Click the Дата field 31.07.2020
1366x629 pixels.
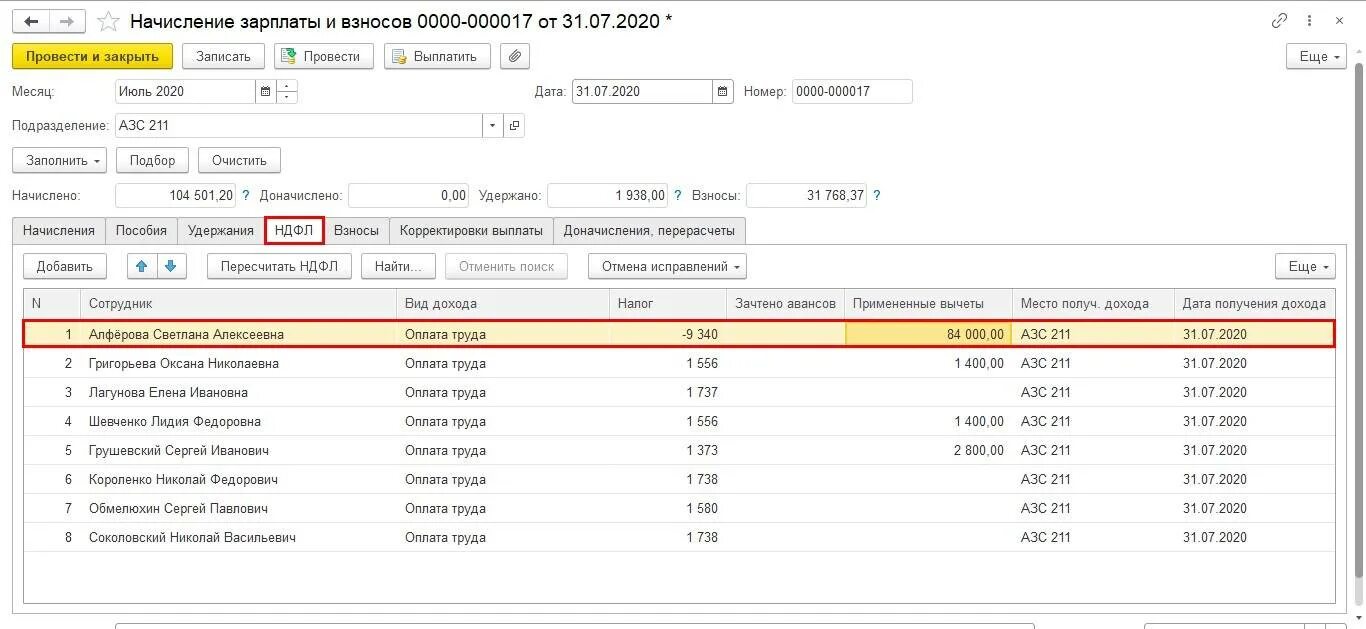click(x=642, y=92)
